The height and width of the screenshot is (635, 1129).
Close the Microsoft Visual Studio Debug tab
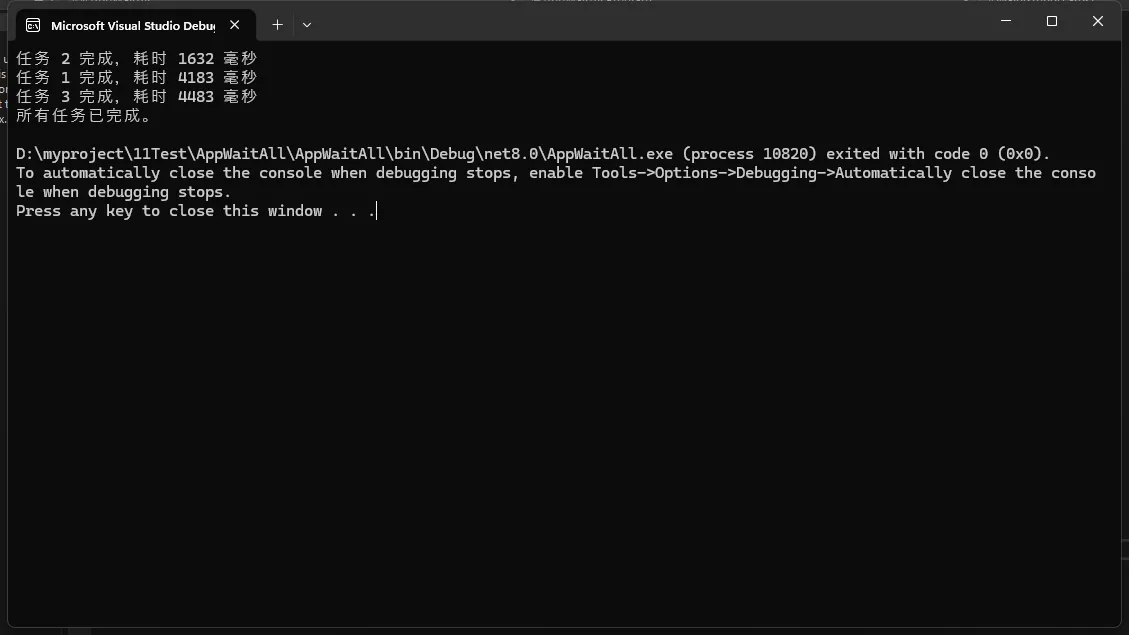234,25
